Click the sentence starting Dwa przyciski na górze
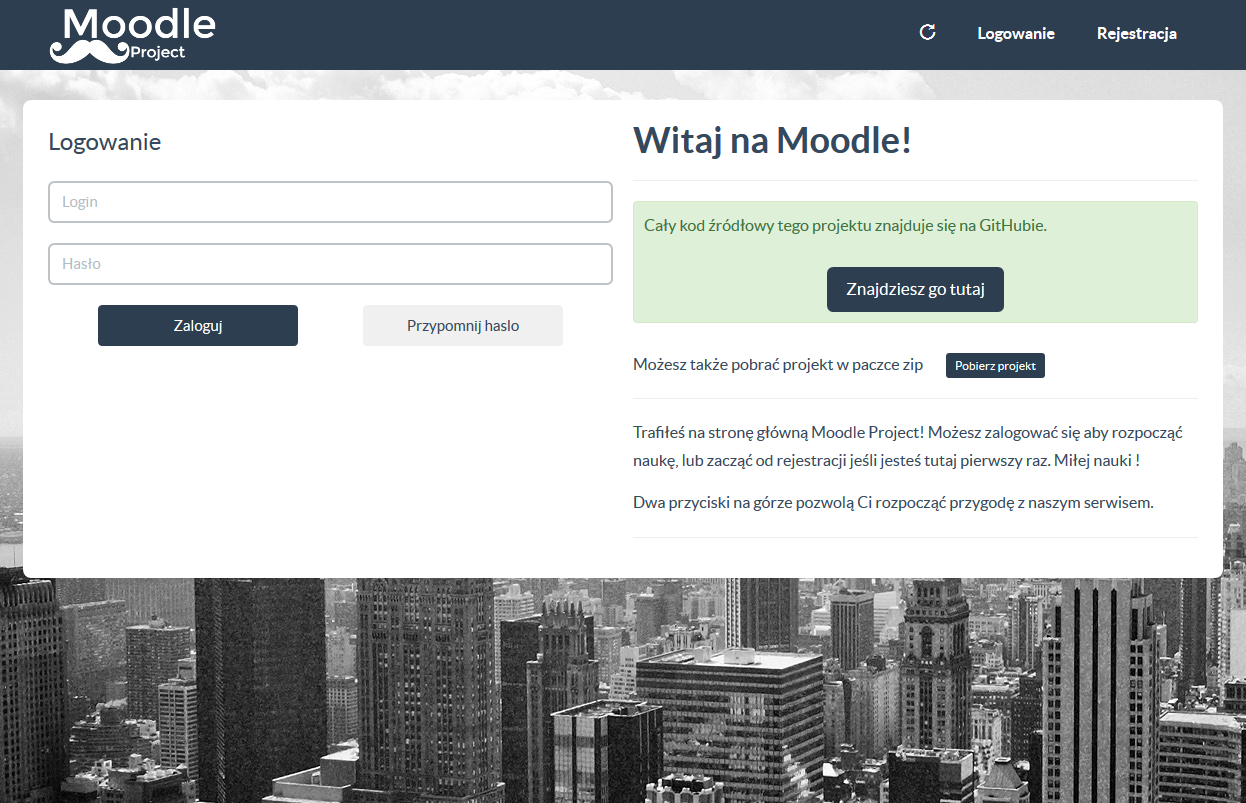Image resolution: width=1246 pixels, height=803 pixels. (x=893, y=503)
